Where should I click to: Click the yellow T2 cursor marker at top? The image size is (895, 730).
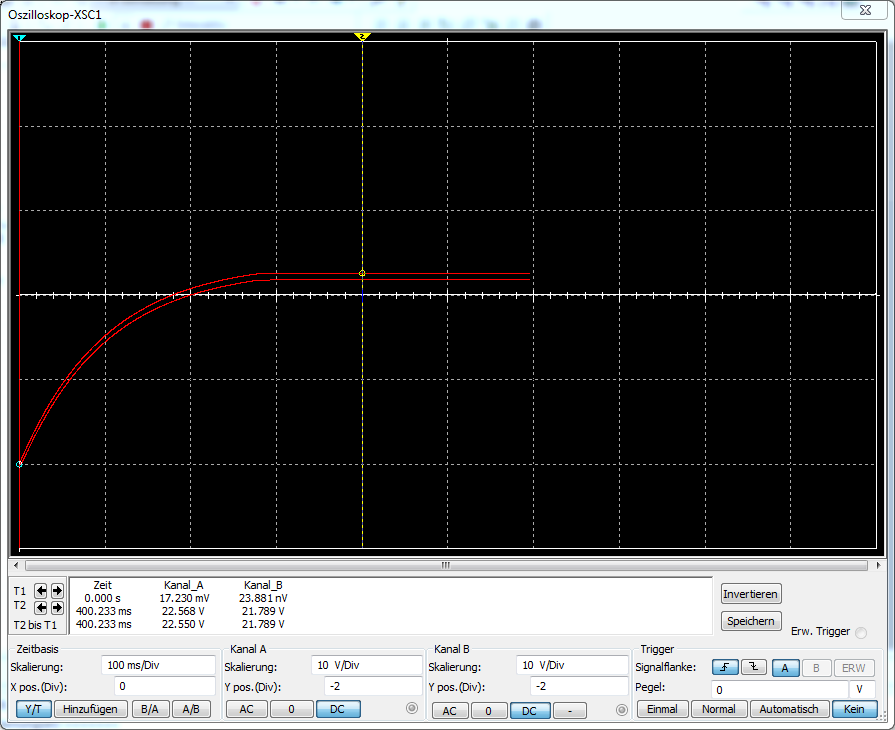pyautogui.click(x=362, y=37)
